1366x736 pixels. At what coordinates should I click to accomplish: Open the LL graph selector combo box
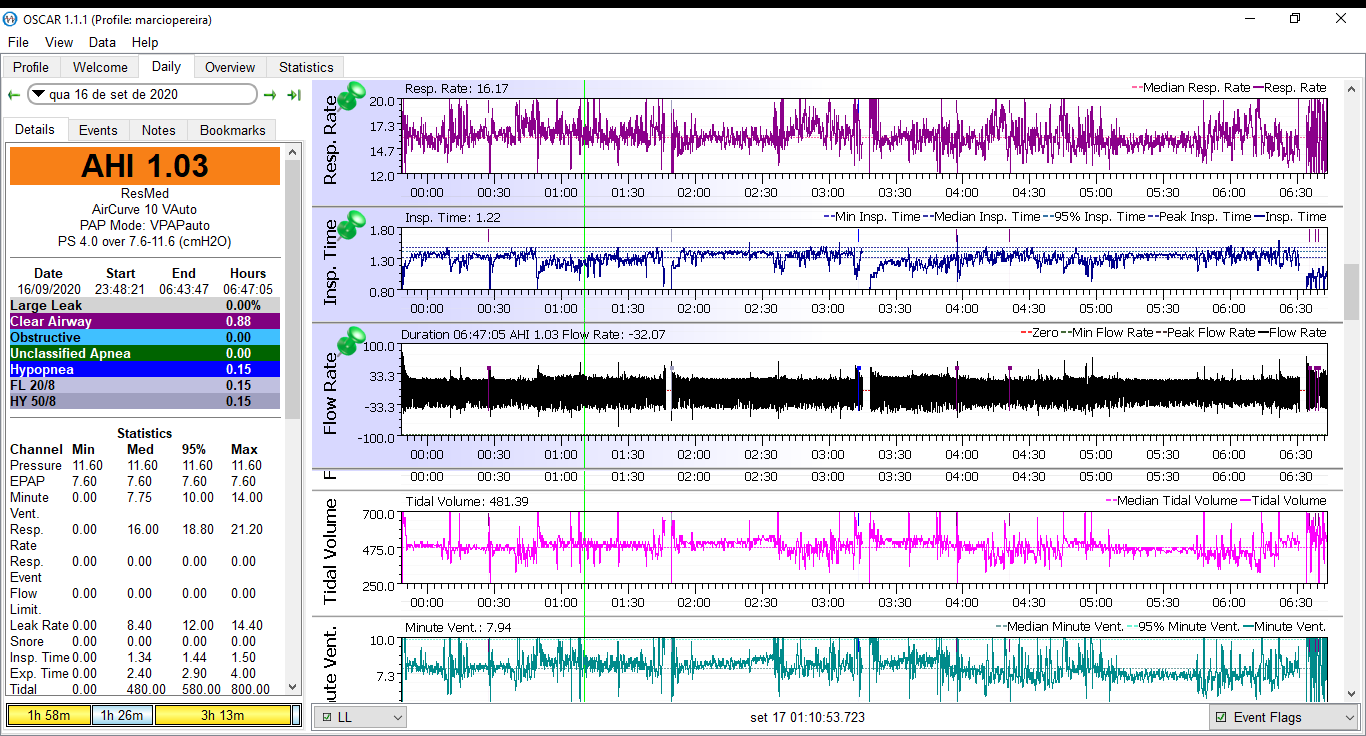[x=360, y=717]
